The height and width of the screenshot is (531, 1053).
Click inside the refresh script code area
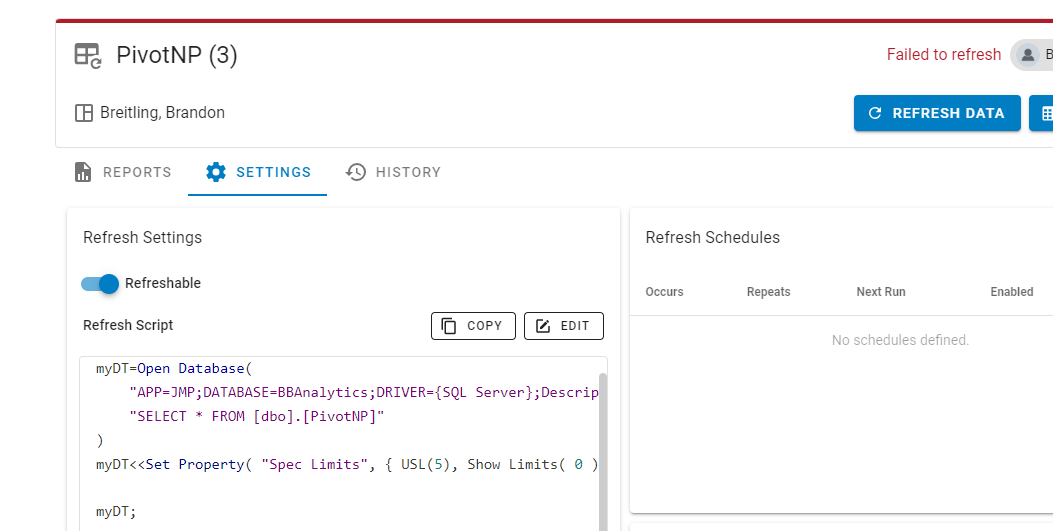pyautogui.click(x=340, y=450)
